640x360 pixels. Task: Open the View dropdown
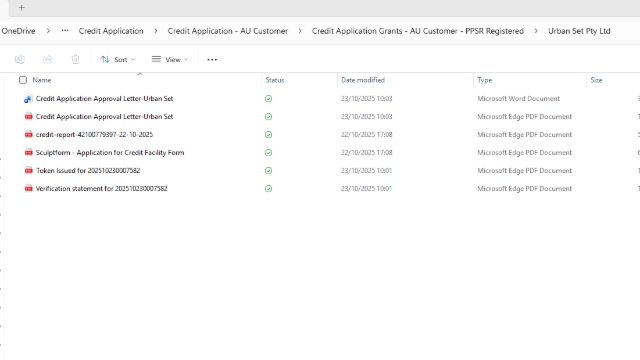pos(170,60)
